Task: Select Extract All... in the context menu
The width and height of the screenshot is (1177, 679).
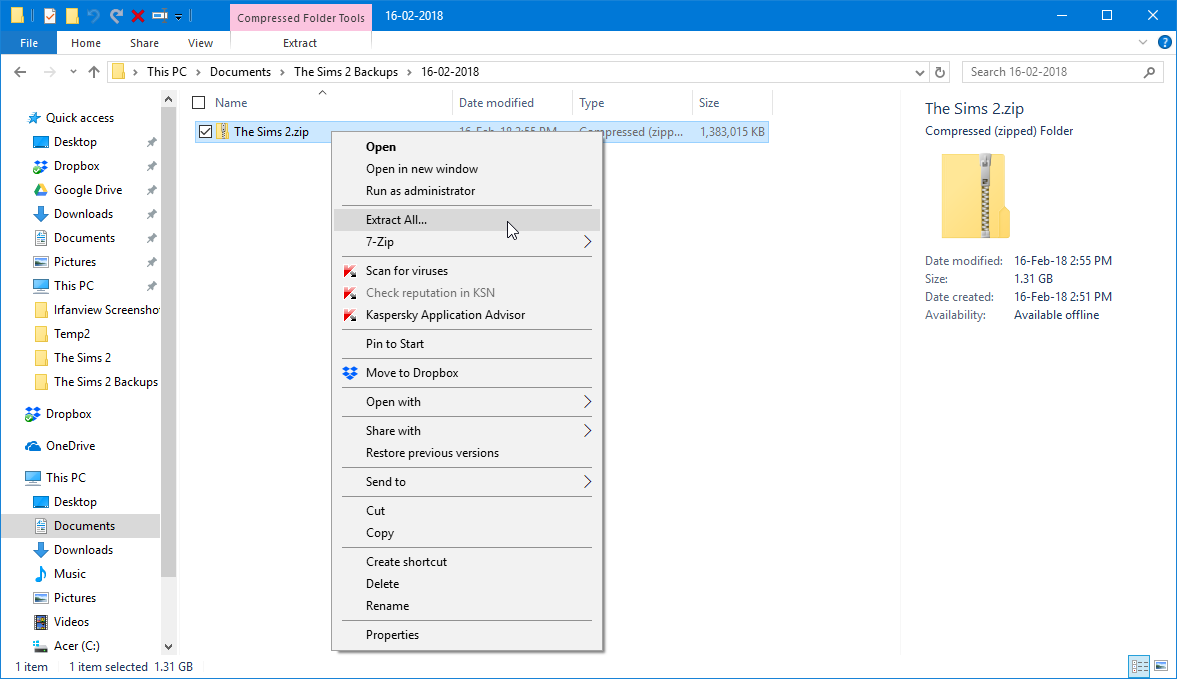Action: 466,220
